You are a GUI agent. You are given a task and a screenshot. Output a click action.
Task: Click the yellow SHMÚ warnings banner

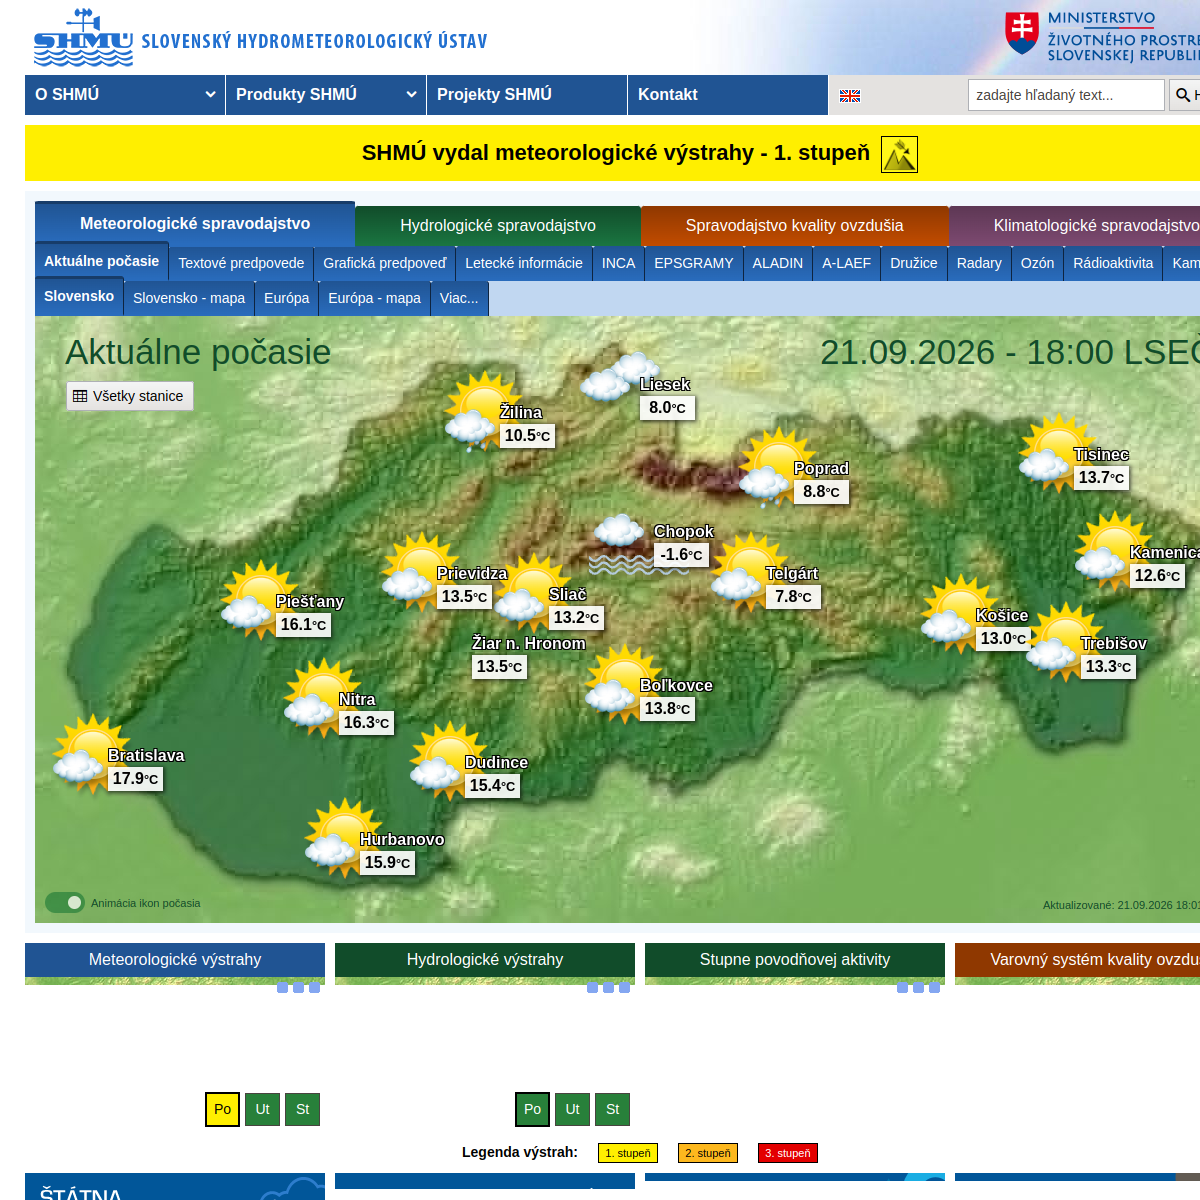click(612, 153)
